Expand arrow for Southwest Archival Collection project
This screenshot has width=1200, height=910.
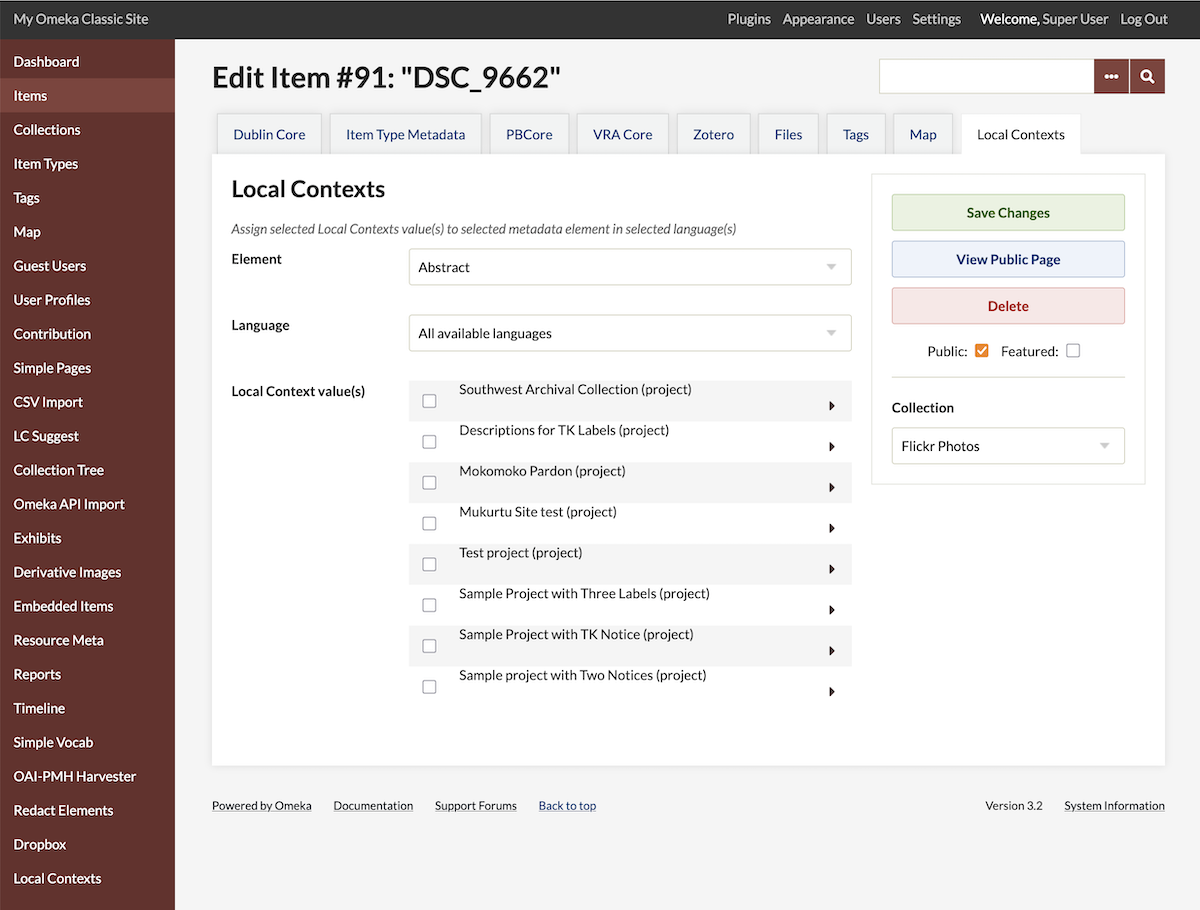(x=832, y=406)
